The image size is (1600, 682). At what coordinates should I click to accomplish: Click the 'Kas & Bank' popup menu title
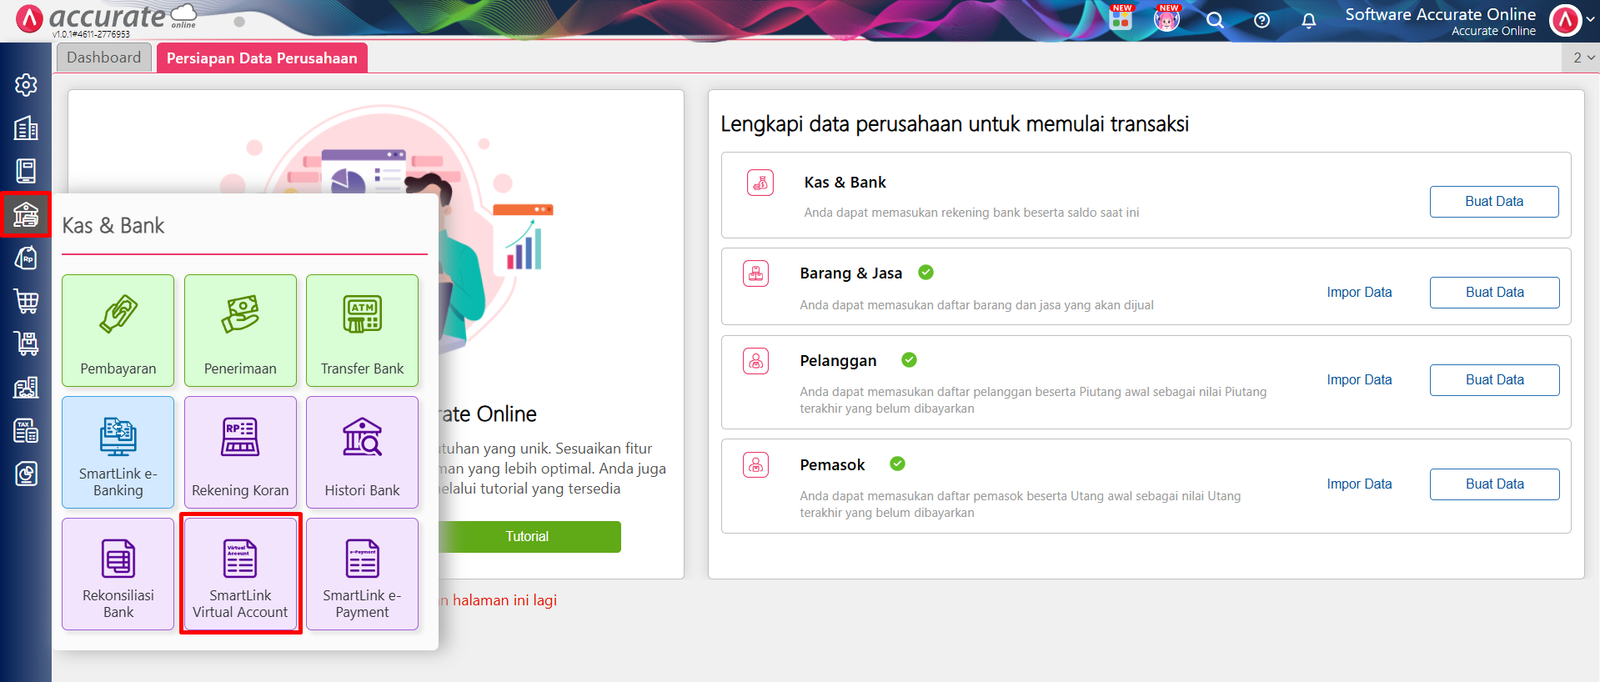(x=113, y=226)
